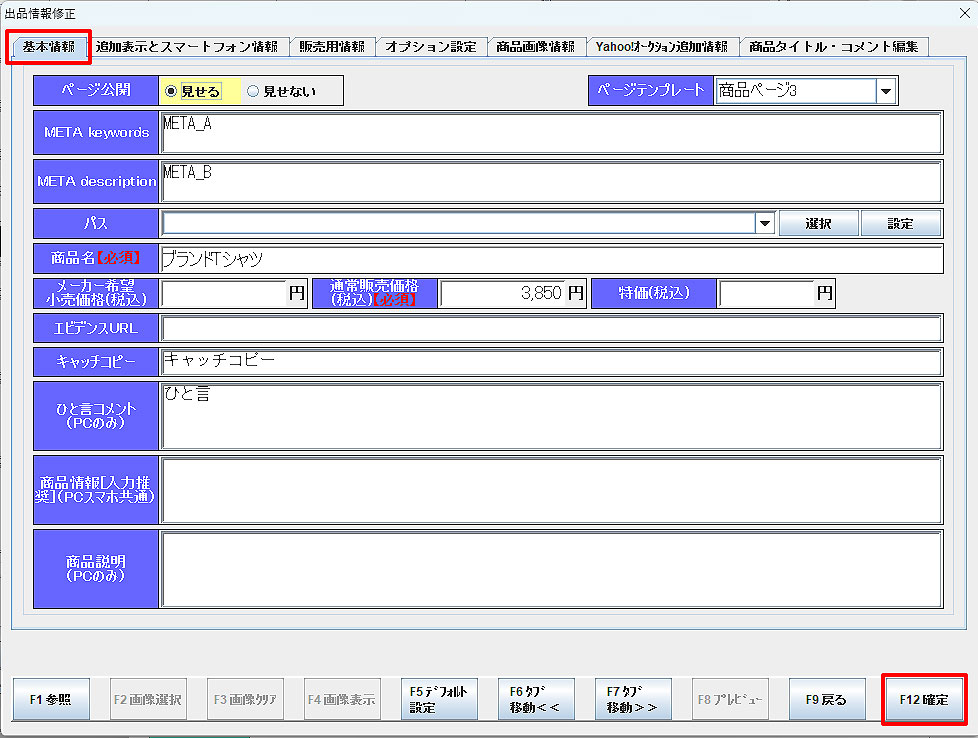This screenshot has width=978, height=738.
Task: Open the ページテンプレート dropdown
Action: click(885, 91)
